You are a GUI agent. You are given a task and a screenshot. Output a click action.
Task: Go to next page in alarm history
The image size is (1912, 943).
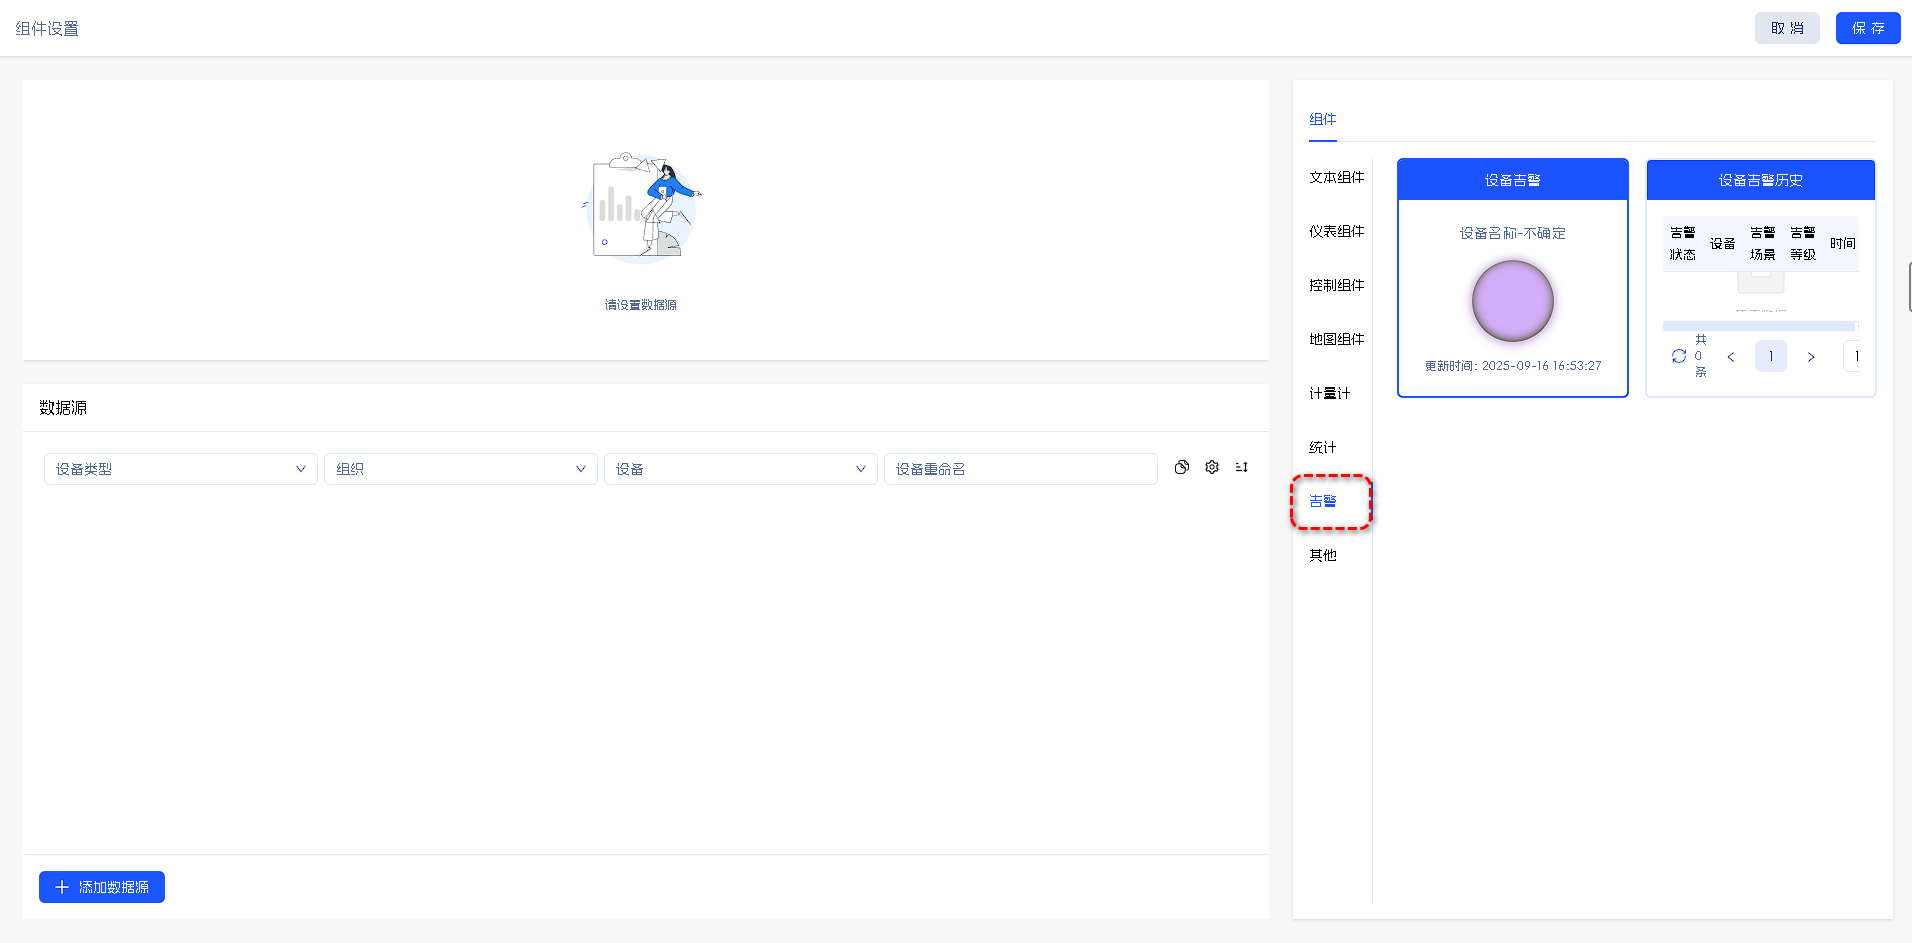1811,357
